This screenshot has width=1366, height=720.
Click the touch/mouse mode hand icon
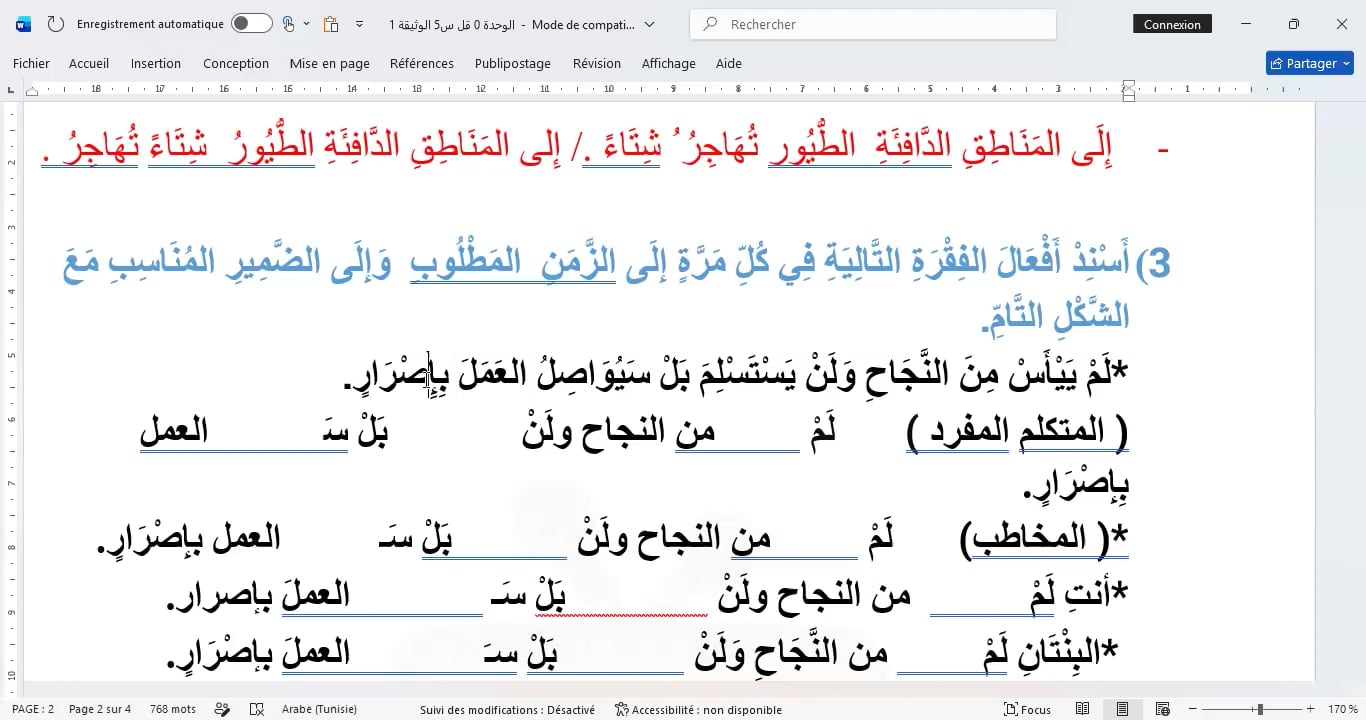(288, 24)
